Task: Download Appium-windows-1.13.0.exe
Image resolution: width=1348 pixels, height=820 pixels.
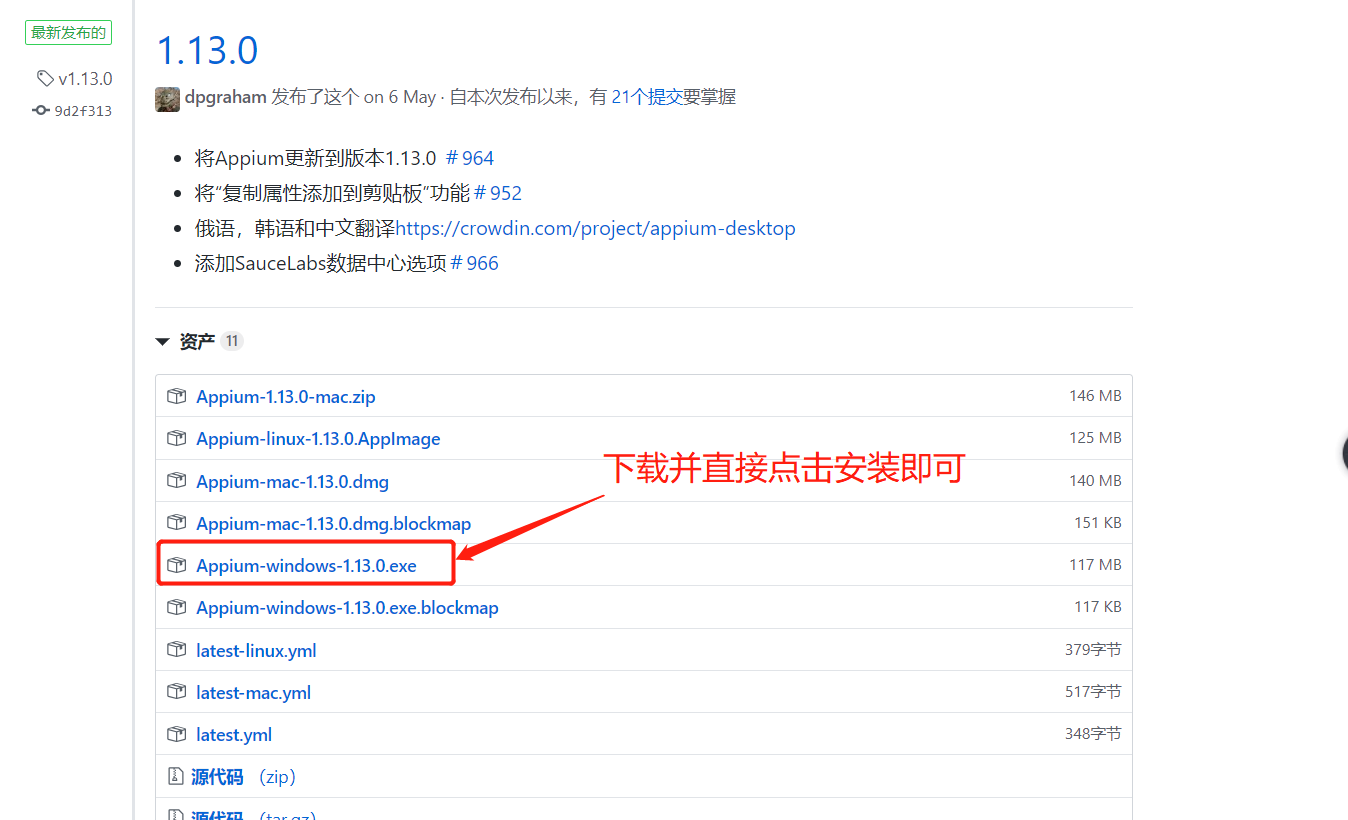Action: 306,566
